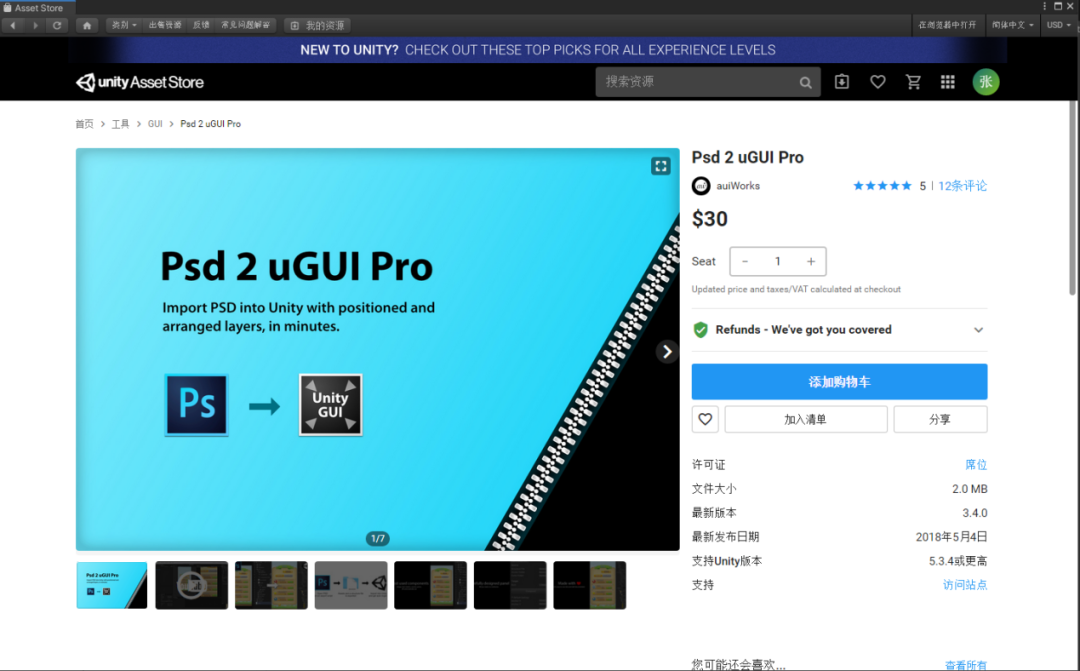Screen dimensions: 1080x671
Task: Decrease seat count with minus button
Action: point(745,262)
